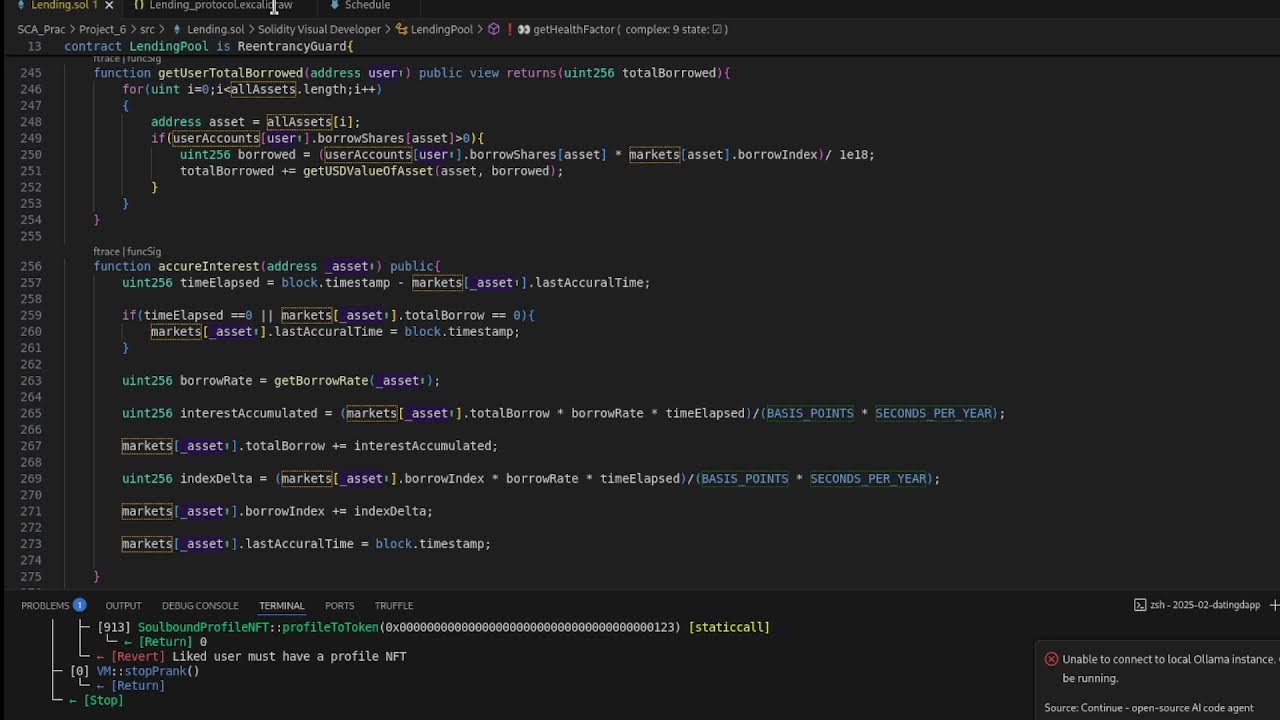Click getUSDValueOfAsset call on line 251

[368, 171]
